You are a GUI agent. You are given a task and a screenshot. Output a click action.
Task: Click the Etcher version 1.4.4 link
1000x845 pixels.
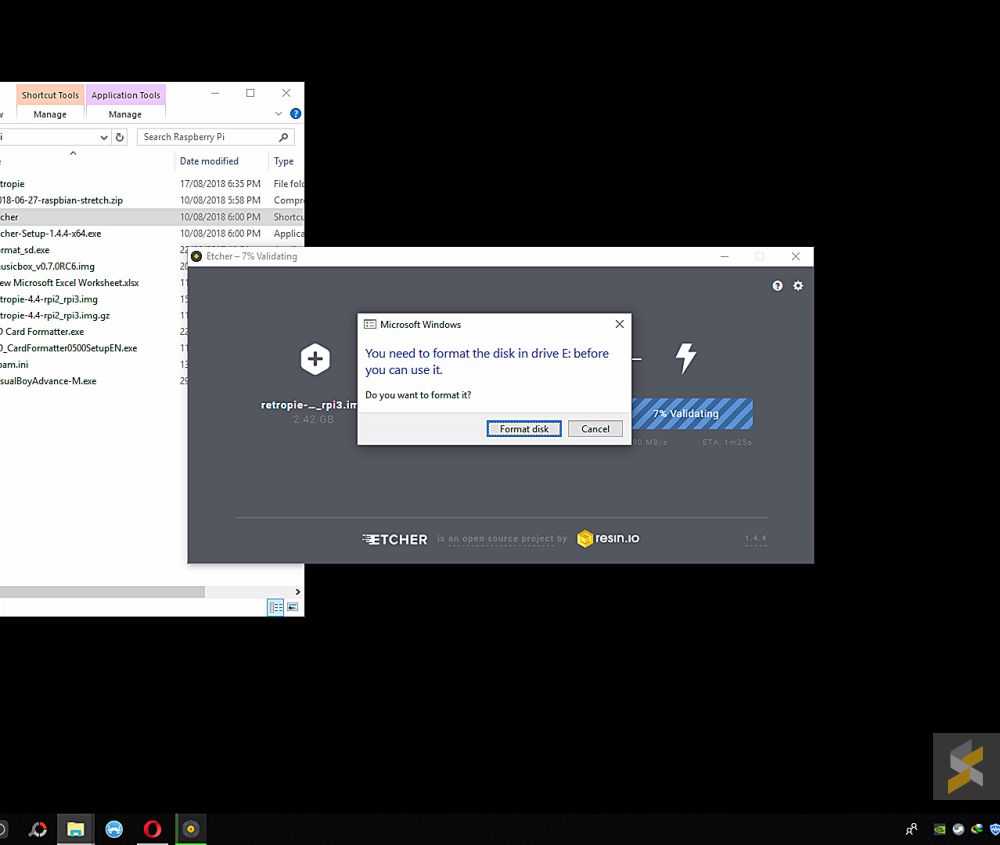coord(756,538)
